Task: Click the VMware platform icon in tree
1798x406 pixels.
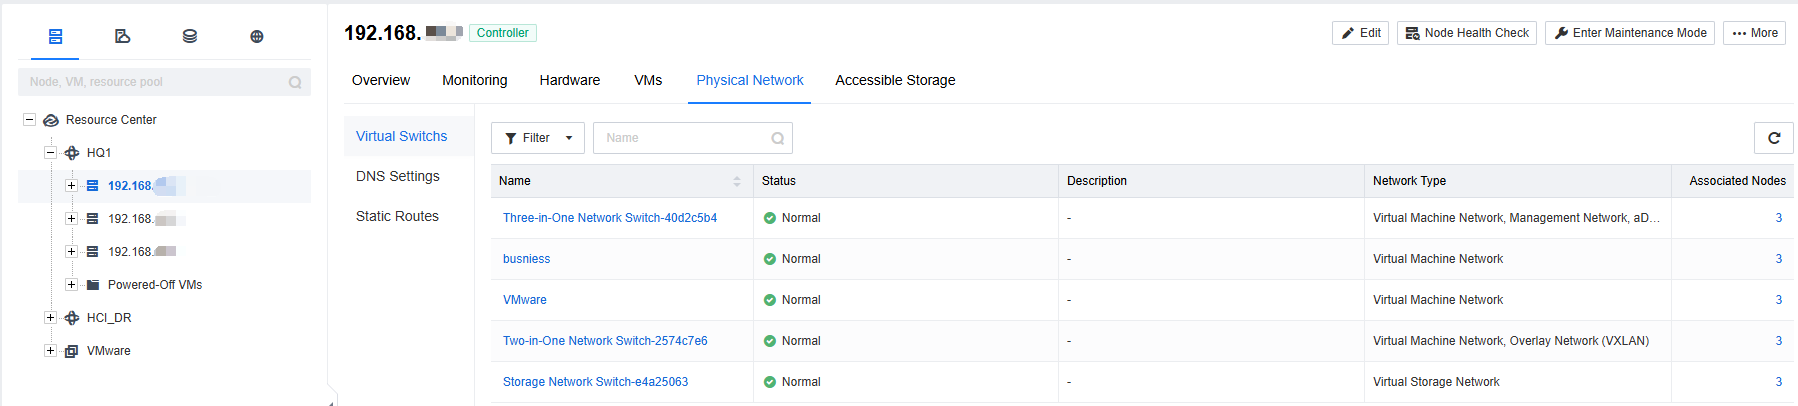Action: coord(72,351)
